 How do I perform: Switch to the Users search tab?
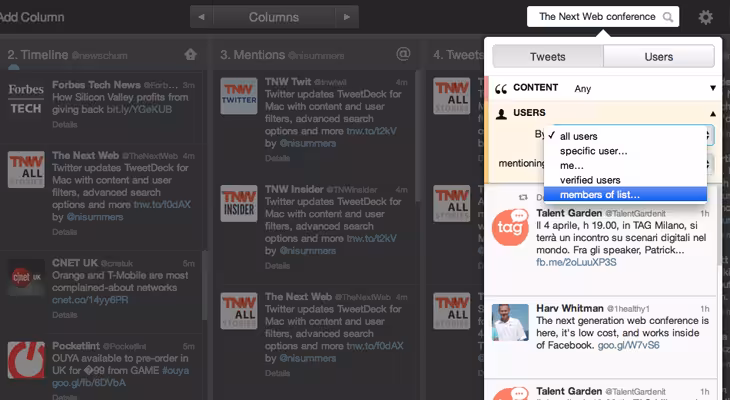pos(659,57)
